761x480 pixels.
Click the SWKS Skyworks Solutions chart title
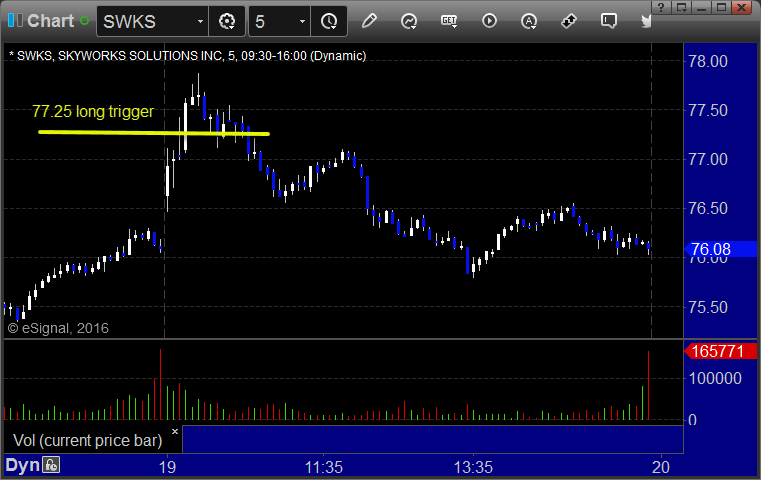tap(187, 56)
